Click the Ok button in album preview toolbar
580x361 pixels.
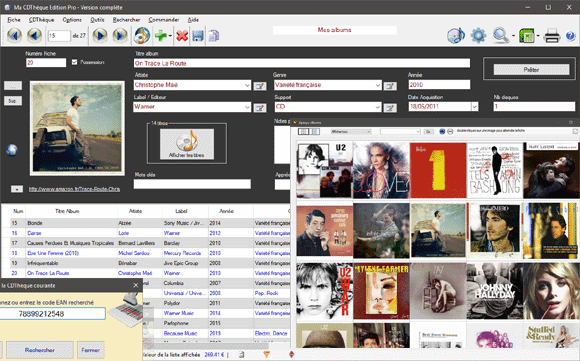(428, 131)
